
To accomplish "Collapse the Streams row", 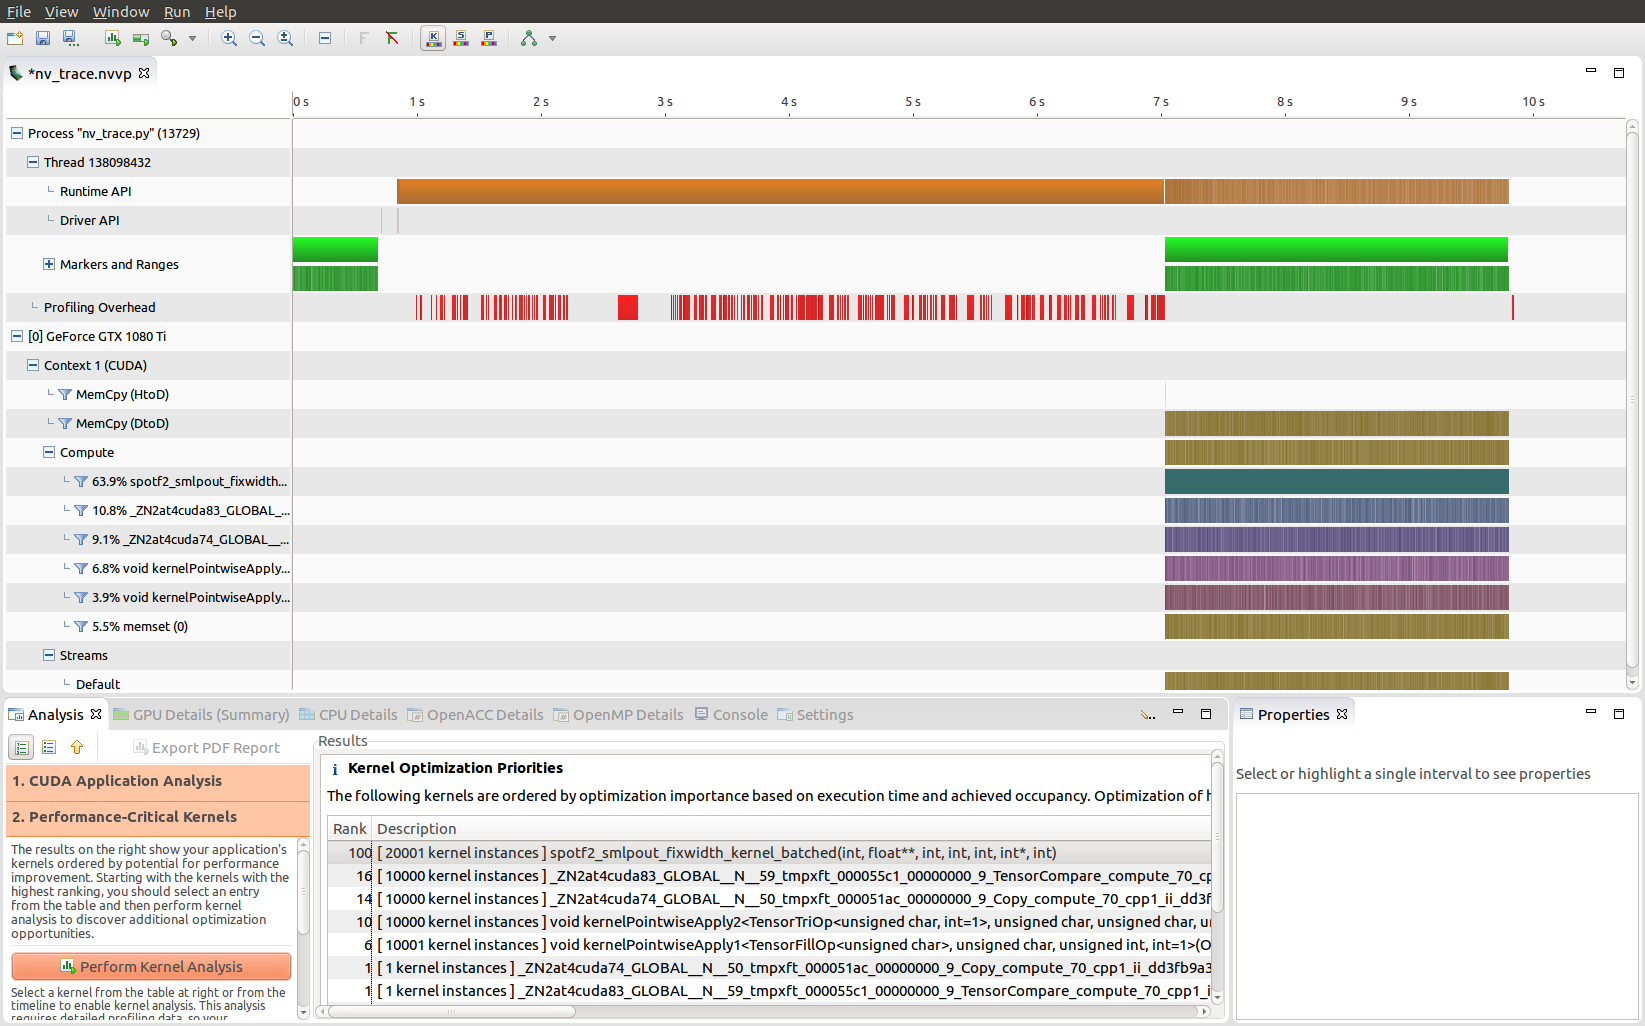I will pos(49,655).
